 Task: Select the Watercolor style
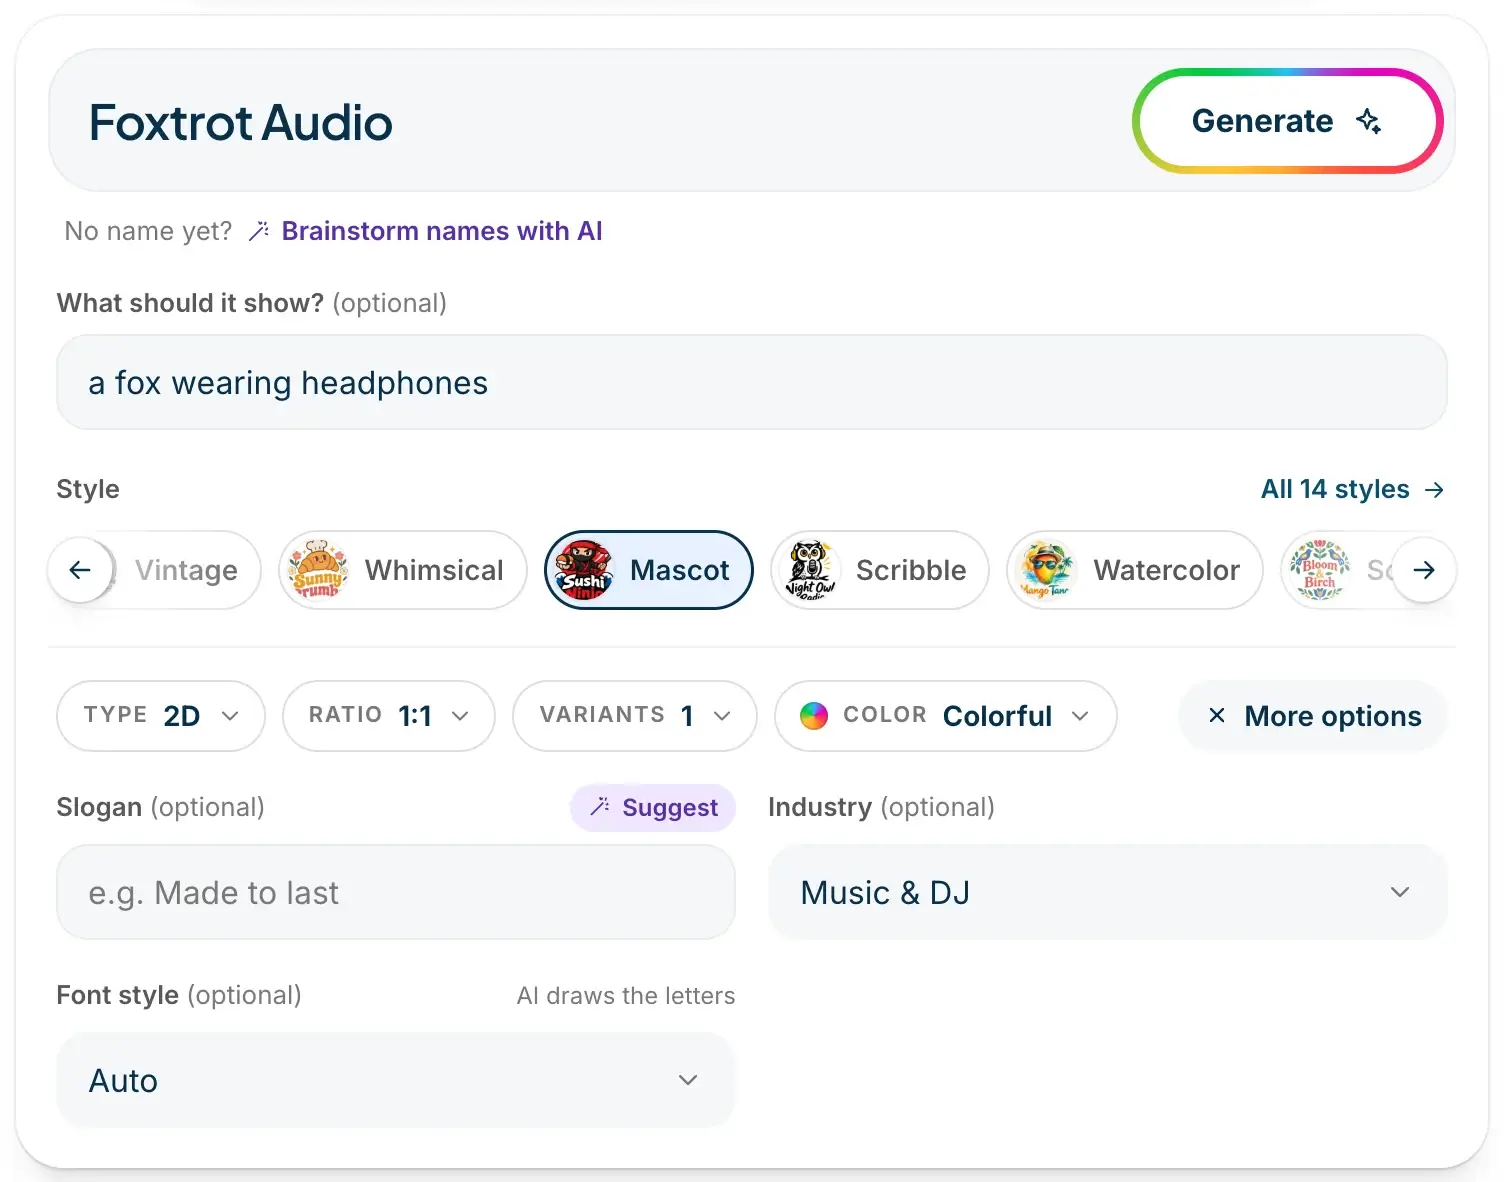(1135, 570)
